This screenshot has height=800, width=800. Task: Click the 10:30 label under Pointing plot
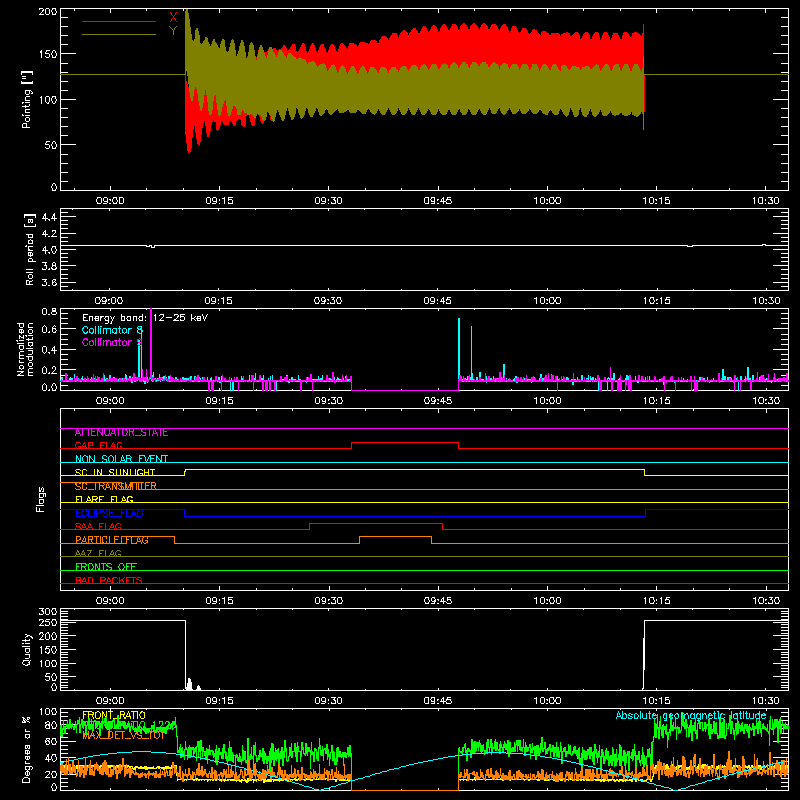click(x=766, y=201)
